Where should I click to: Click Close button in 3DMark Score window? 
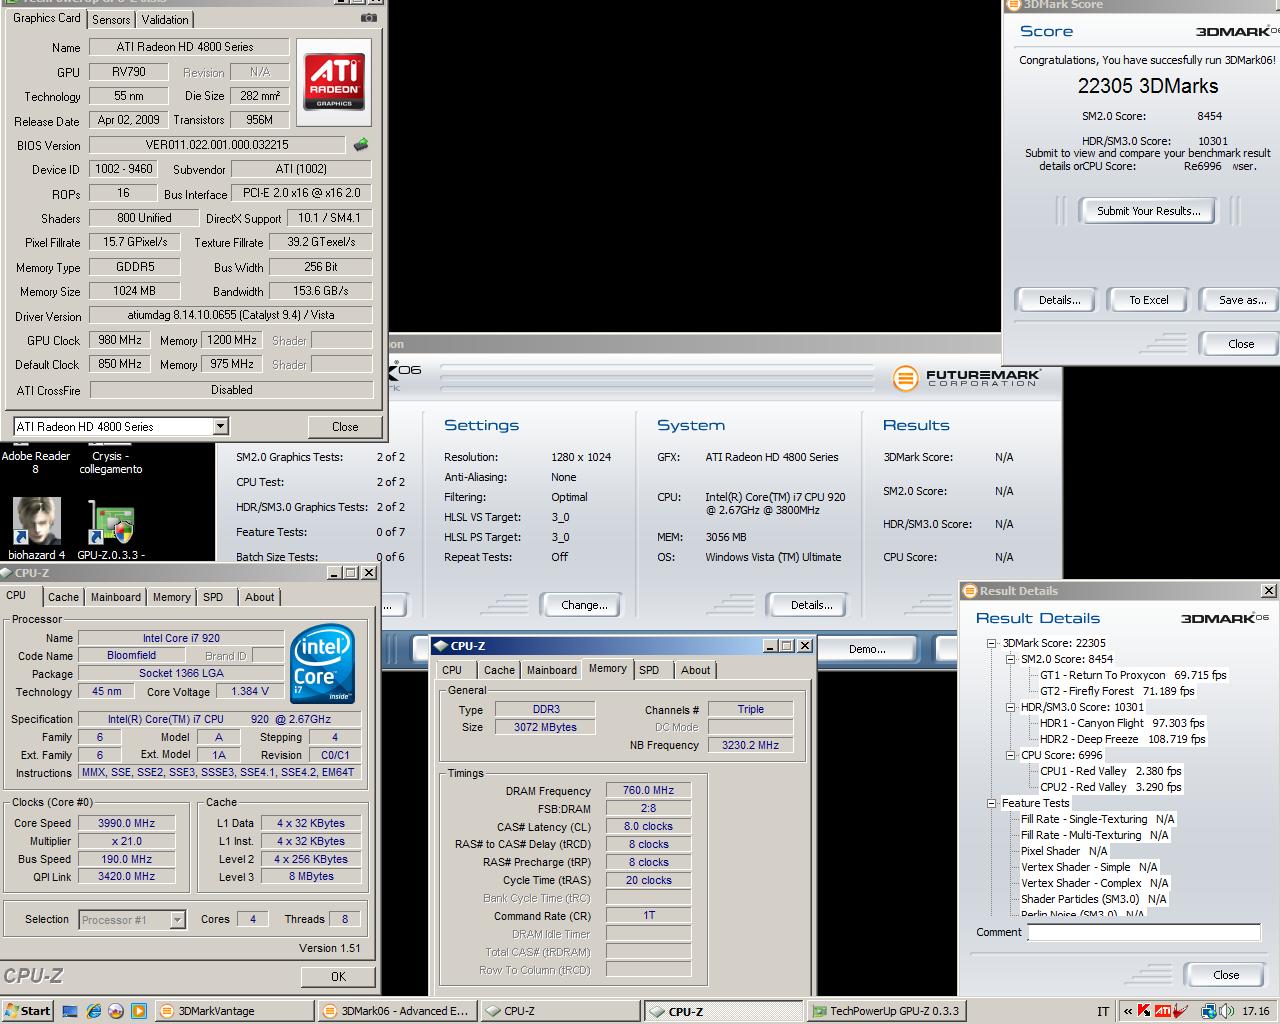coord(1241,344)
